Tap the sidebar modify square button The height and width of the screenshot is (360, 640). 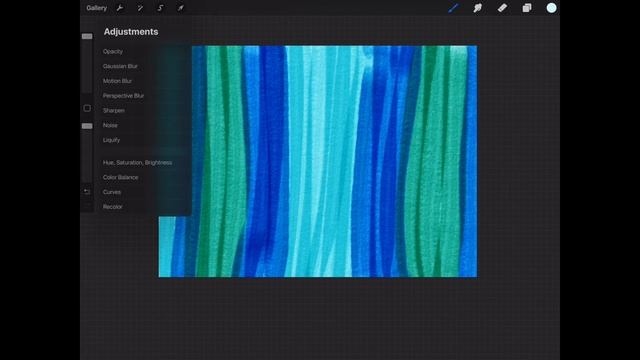pos(87,108)
